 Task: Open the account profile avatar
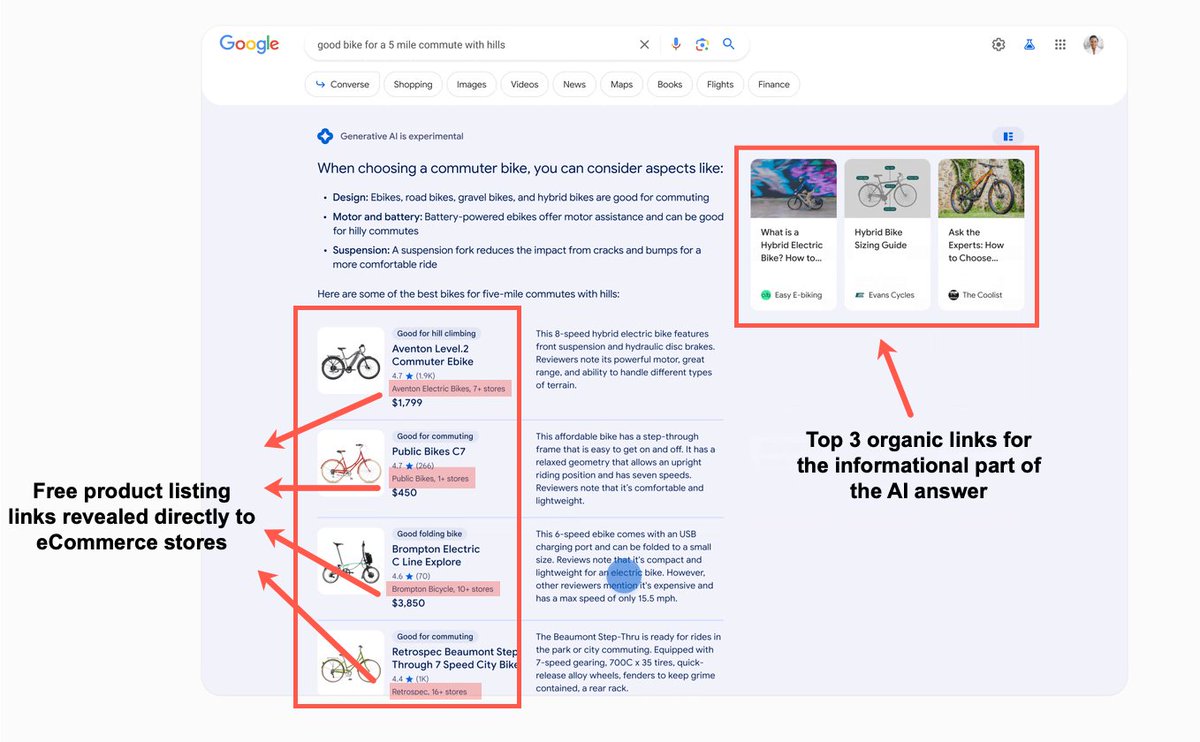click(x=1093, y=44)
